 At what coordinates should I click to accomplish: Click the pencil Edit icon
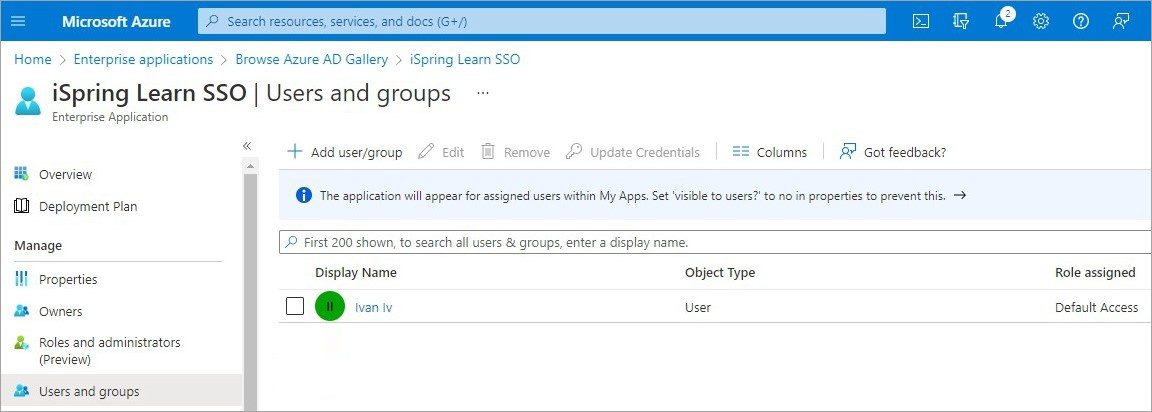426,151
